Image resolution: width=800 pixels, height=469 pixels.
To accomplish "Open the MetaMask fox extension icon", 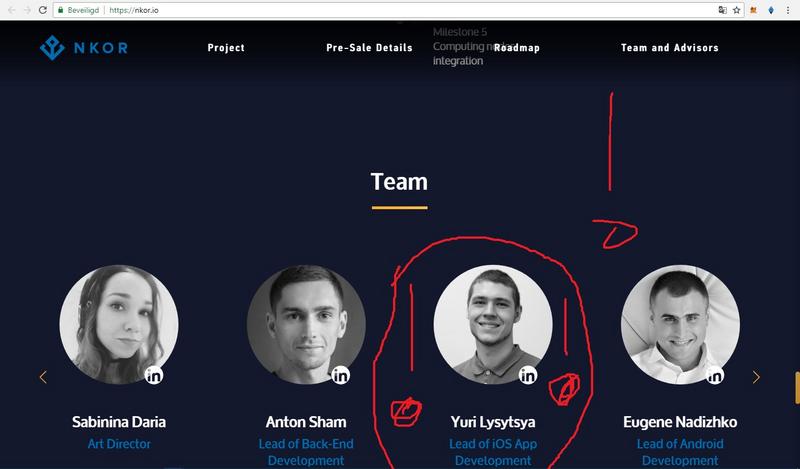I will coord(754,10).
